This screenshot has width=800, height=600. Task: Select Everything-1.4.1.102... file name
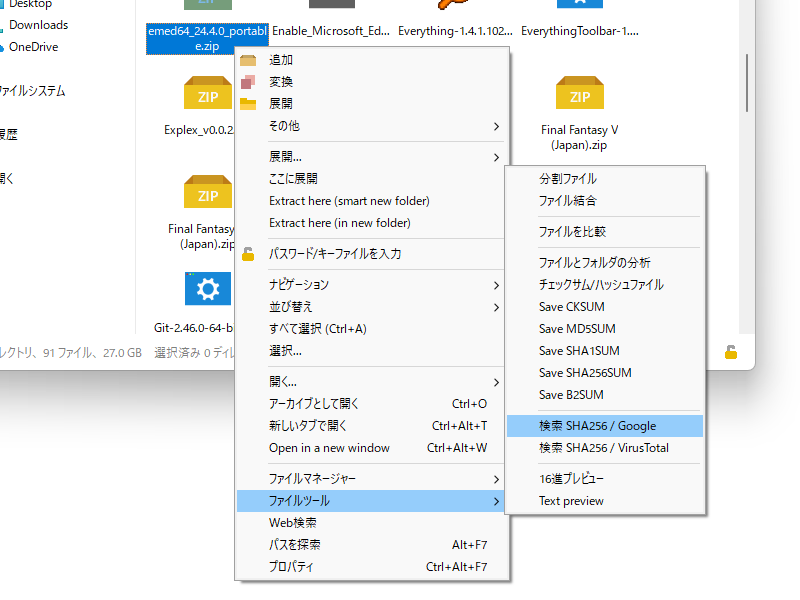[x=455, y=31]
